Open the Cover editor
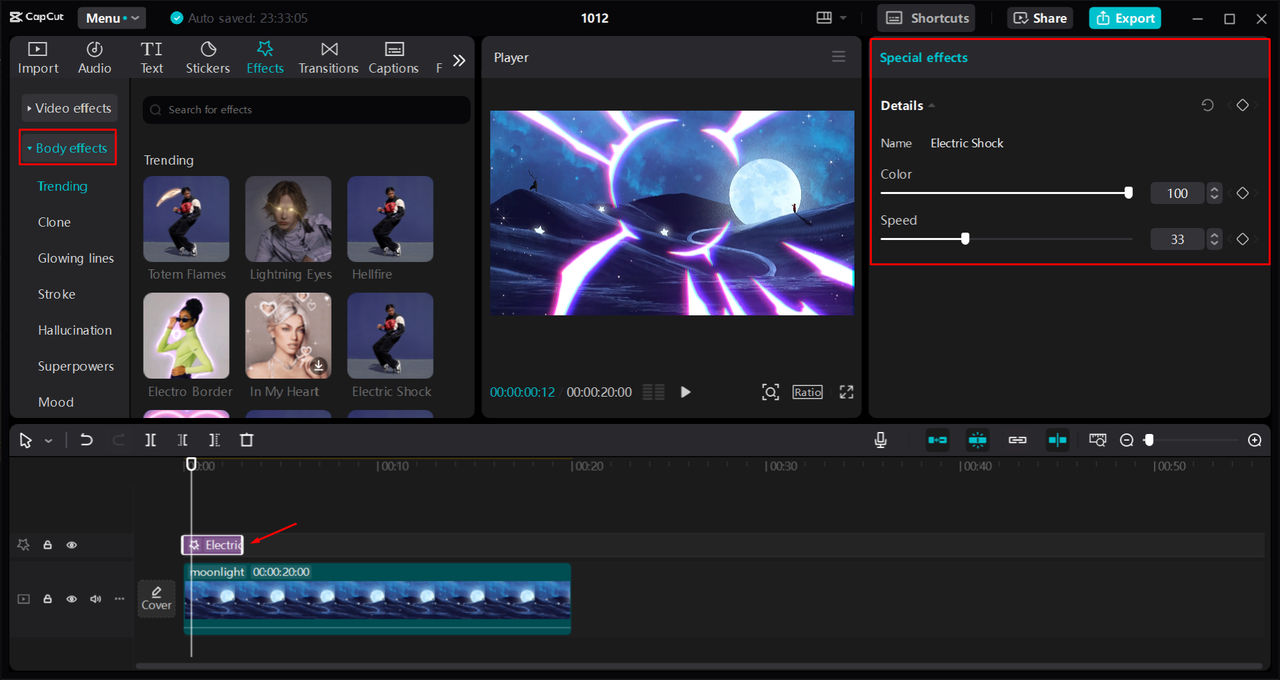Screen dimensions: 1280x680 [156, 598]
